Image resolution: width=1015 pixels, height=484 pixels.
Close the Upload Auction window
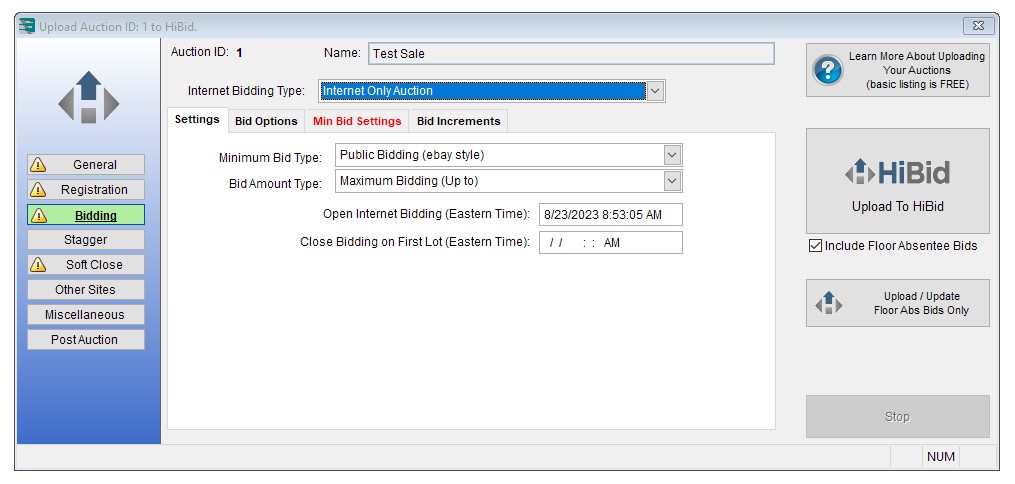(978, 26)
